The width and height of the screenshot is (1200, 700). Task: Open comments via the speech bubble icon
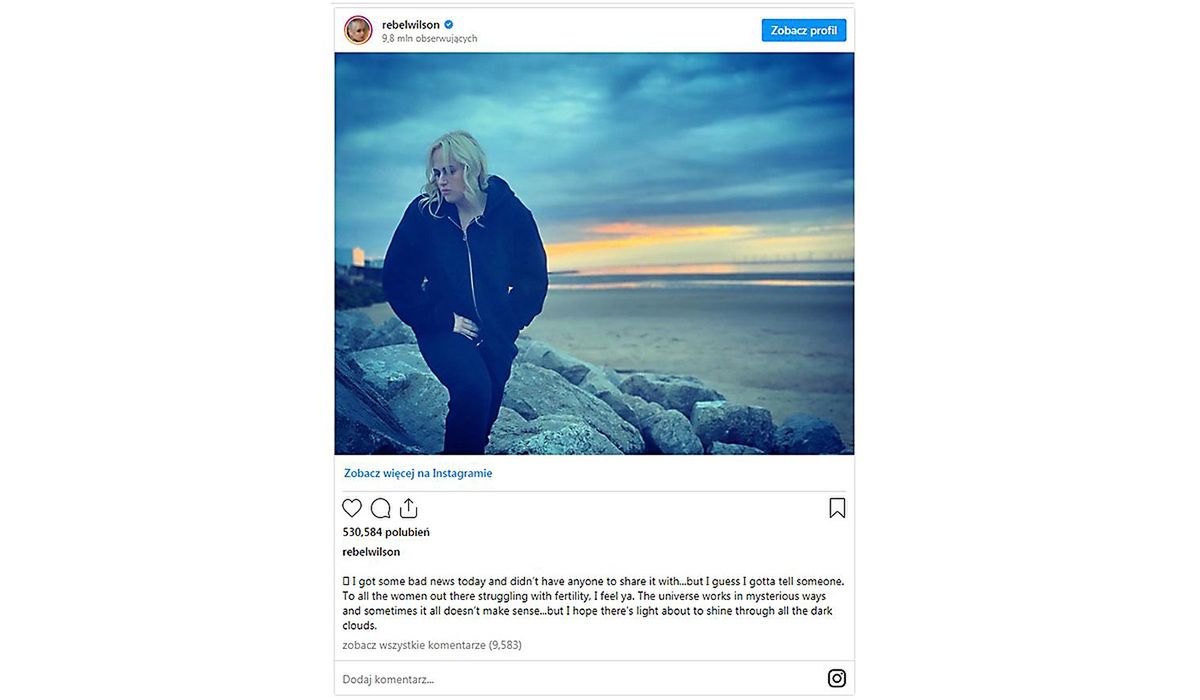pyautogui.click(x=380, y=508)
